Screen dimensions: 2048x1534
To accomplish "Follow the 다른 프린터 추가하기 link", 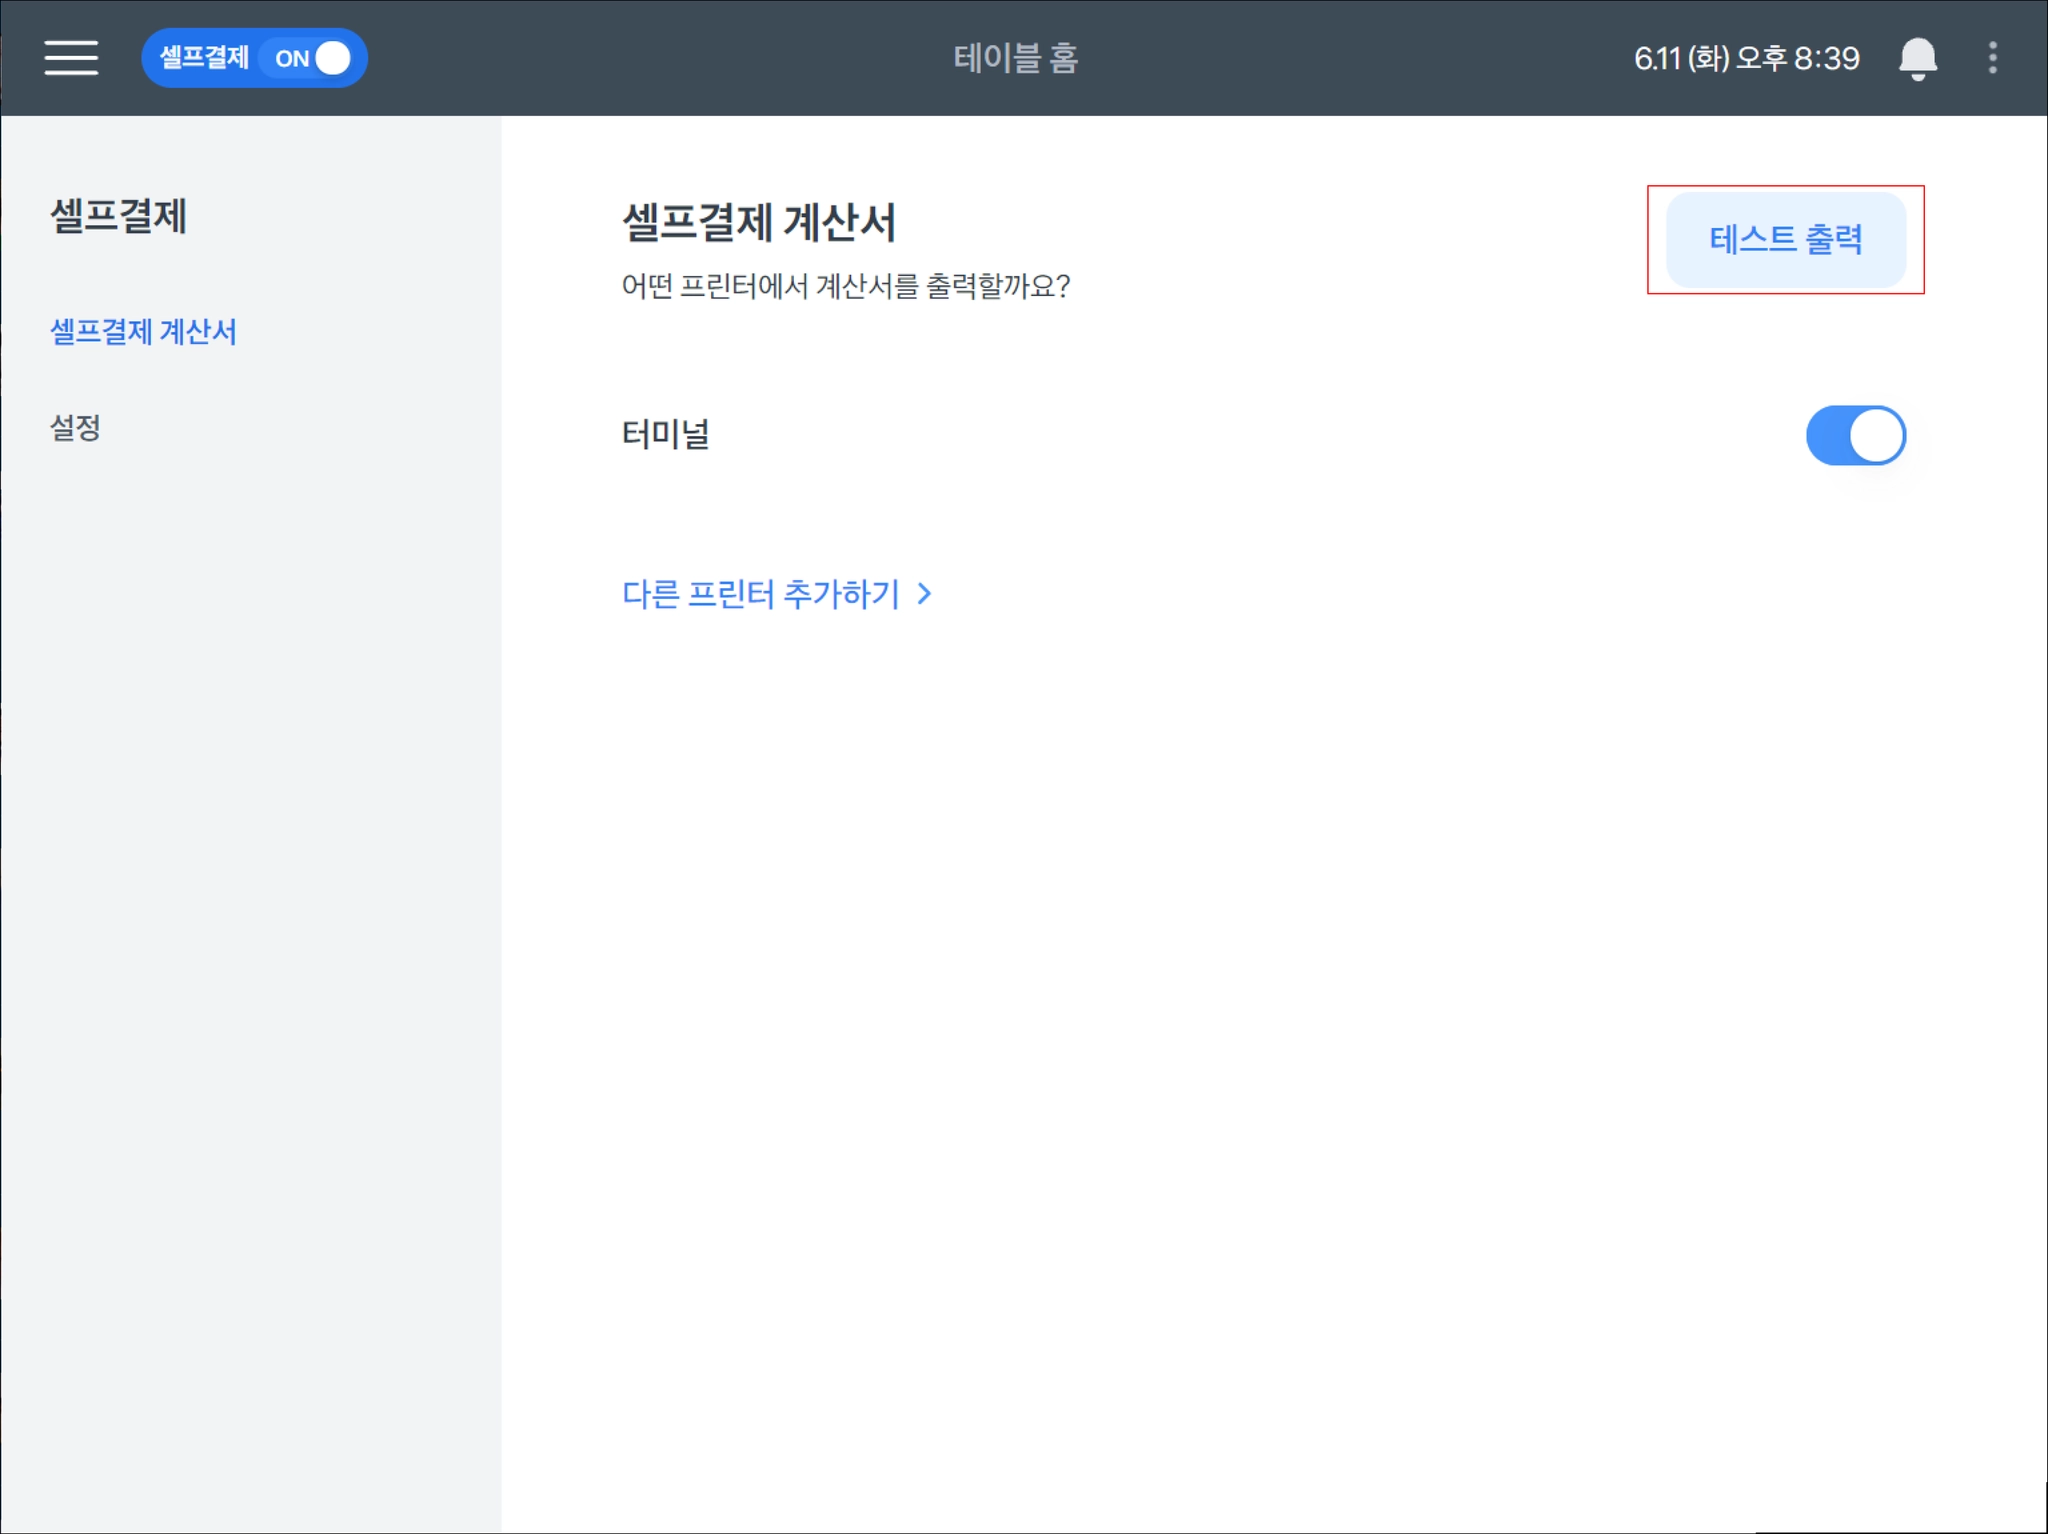I will tap(760, 594).
